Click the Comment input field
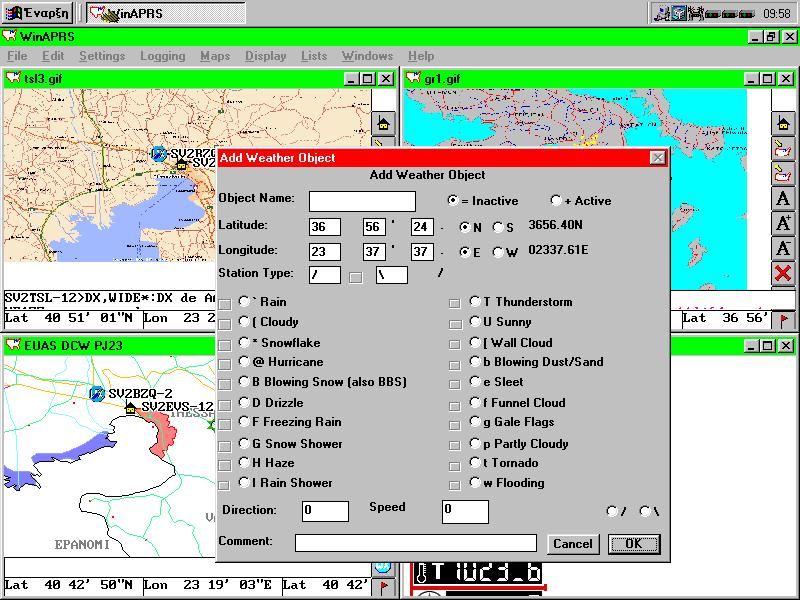Screen dimensions: 800x600 [416, 543]
